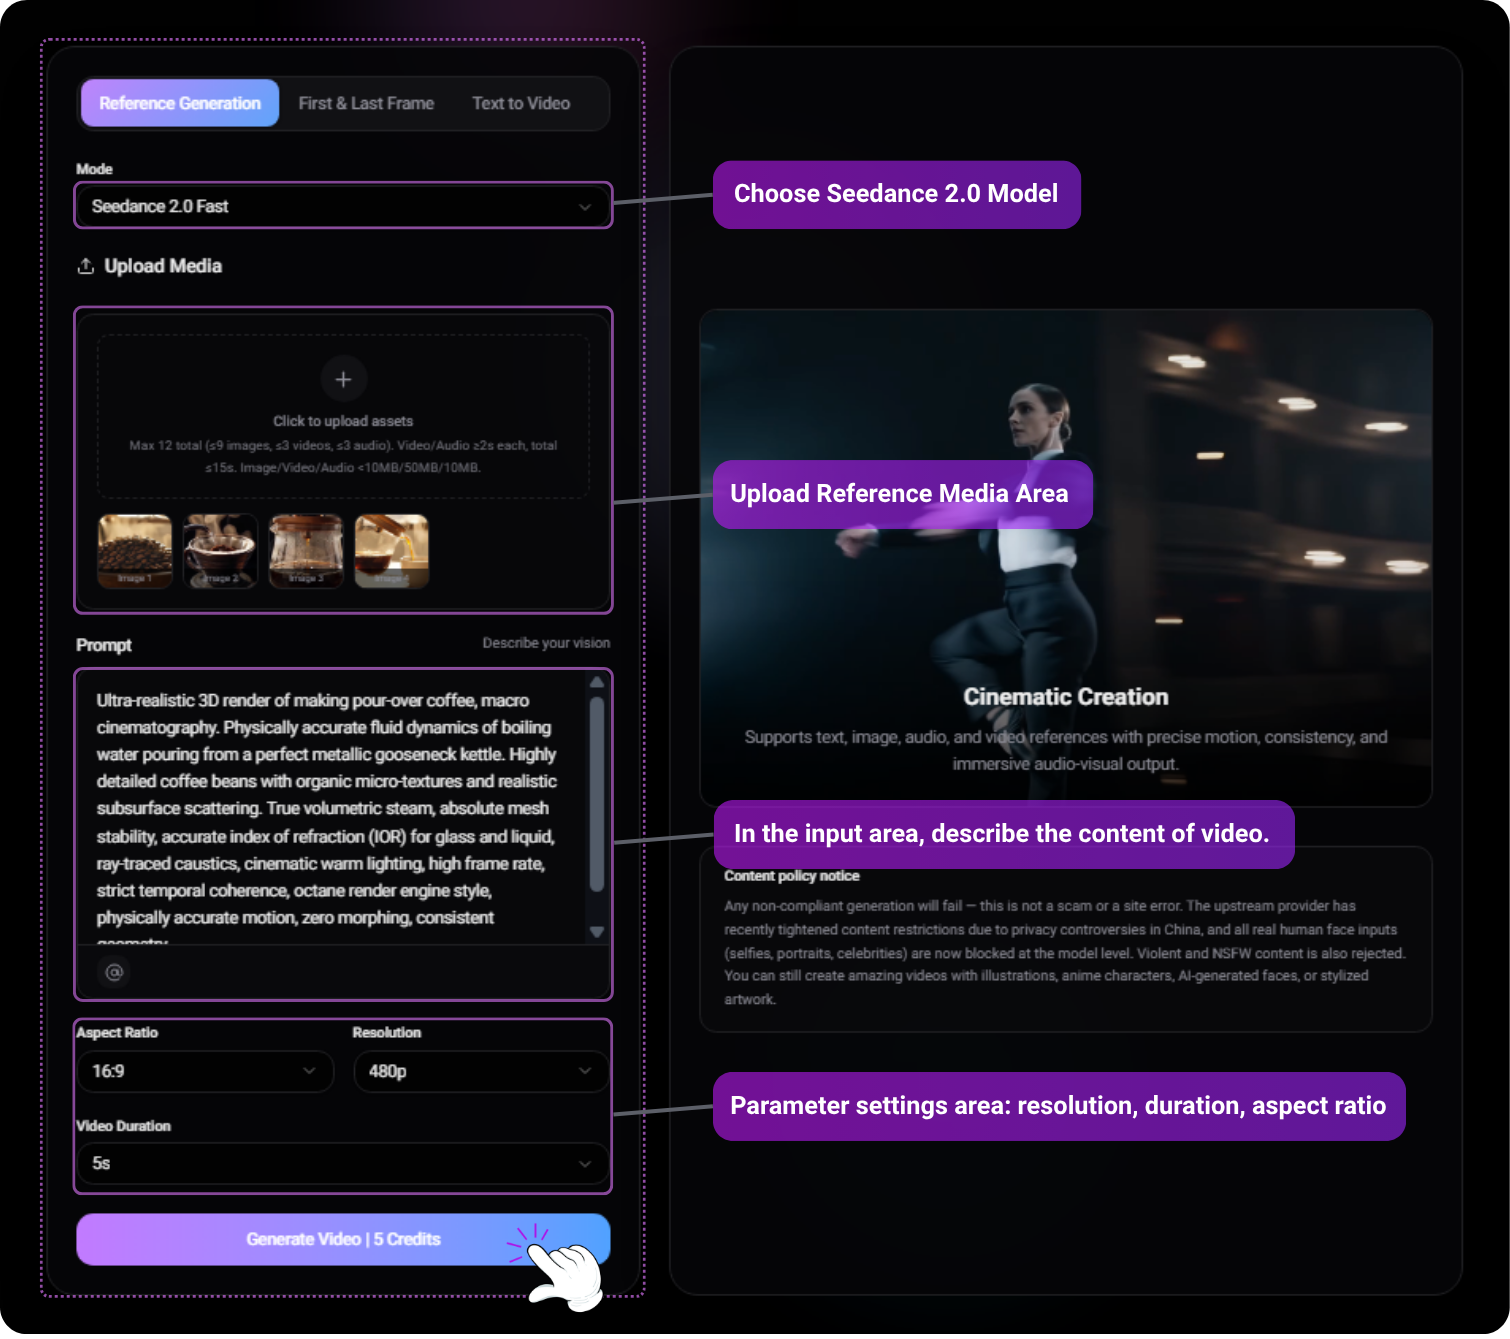Click inside the prompt text area
This screenshot has width=1510, height=1339.
(330, 808)
